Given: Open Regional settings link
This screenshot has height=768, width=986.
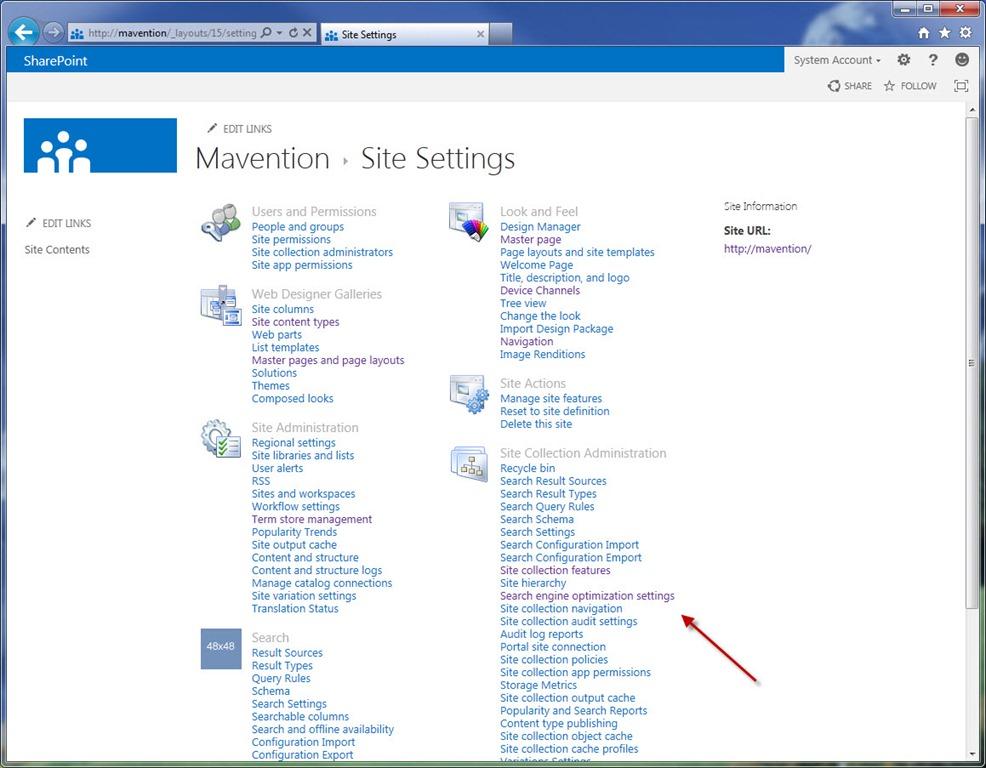Looking at the screenshot, I should [x=294, y=443].
